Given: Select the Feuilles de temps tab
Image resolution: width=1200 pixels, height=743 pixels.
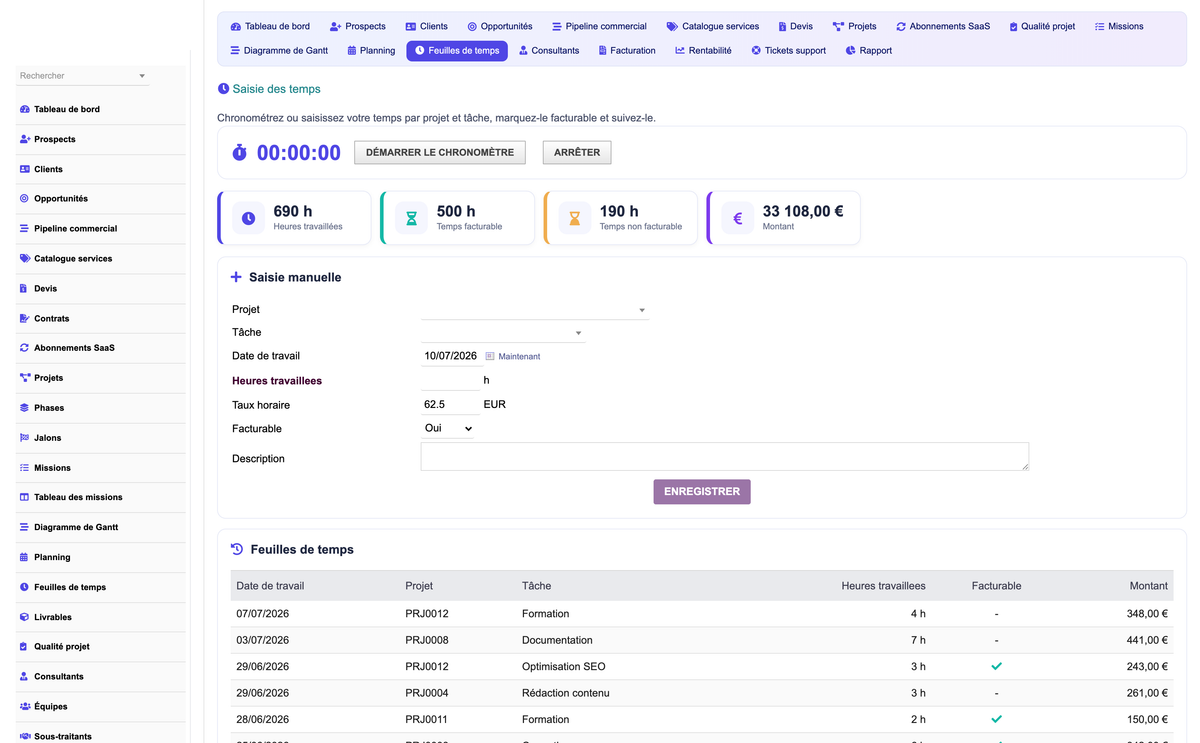Looking at the screenshot, I should [457, 50].
